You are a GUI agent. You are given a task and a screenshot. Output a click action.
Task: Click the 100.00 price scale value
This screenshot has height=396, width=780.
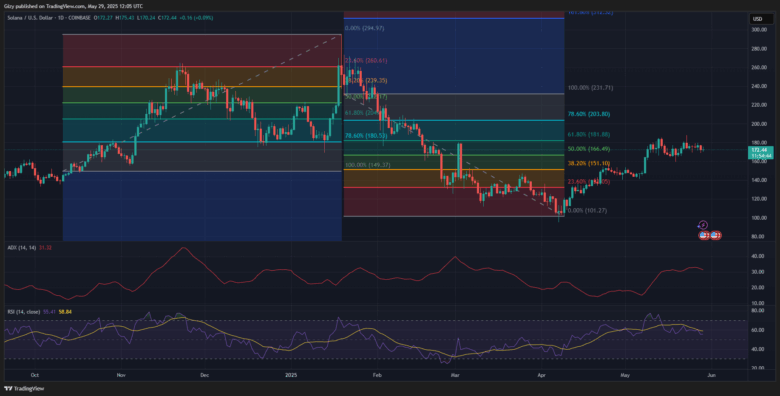coord(759,218)
